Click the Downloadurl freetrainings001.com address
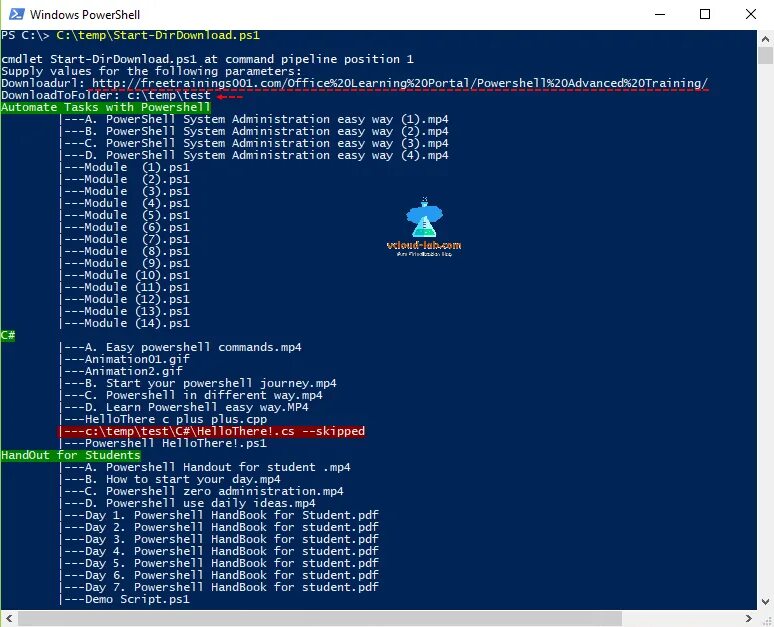This screenshot has height=627, width=774. [400, 83]
